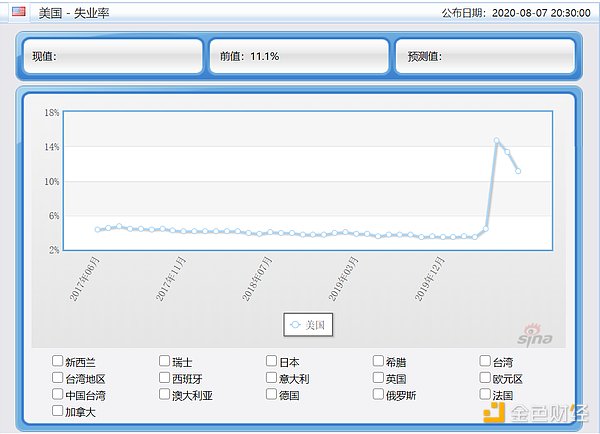Click the 前值 11.1% panel
The width and height of the screenshot is (600, 434).
coord(297,56)
